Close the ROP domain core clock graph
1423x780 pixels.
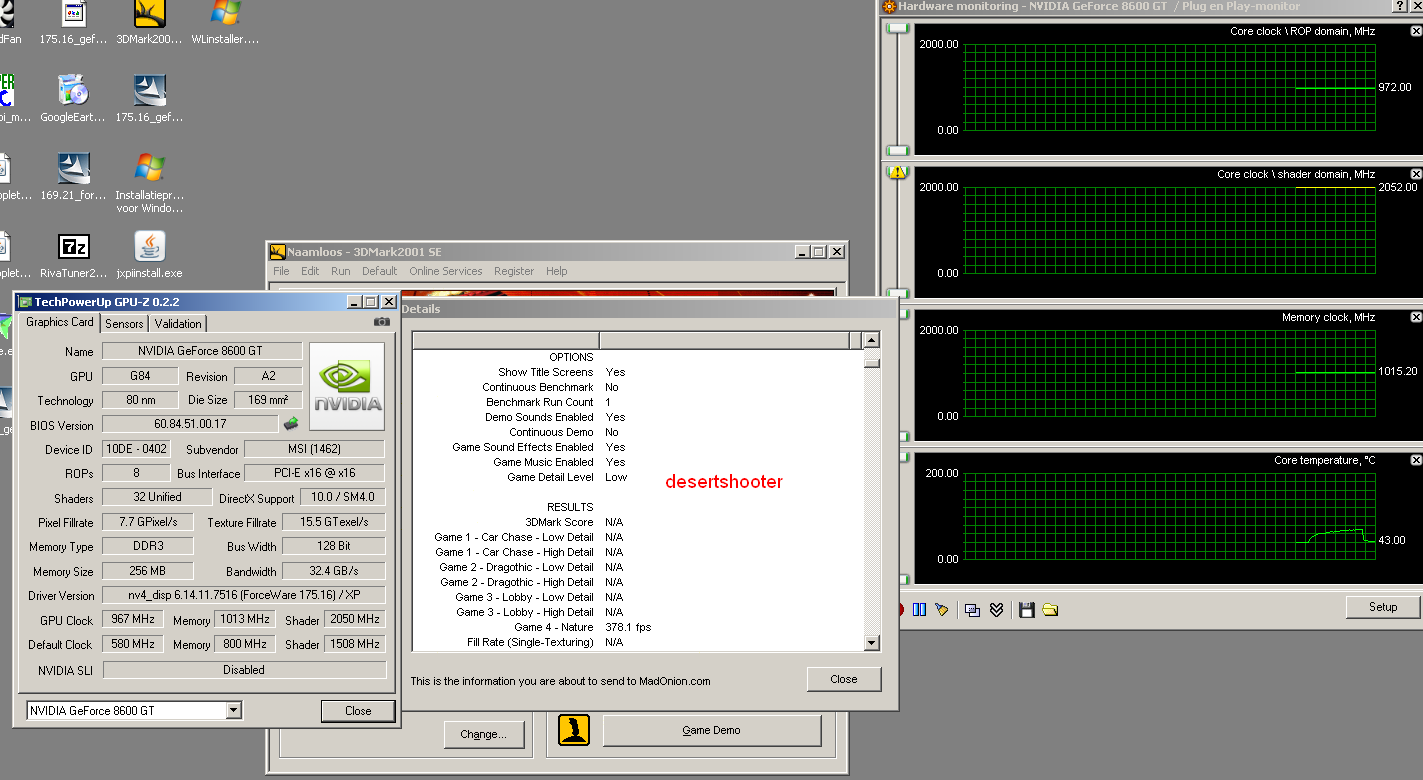point(1415,32)
